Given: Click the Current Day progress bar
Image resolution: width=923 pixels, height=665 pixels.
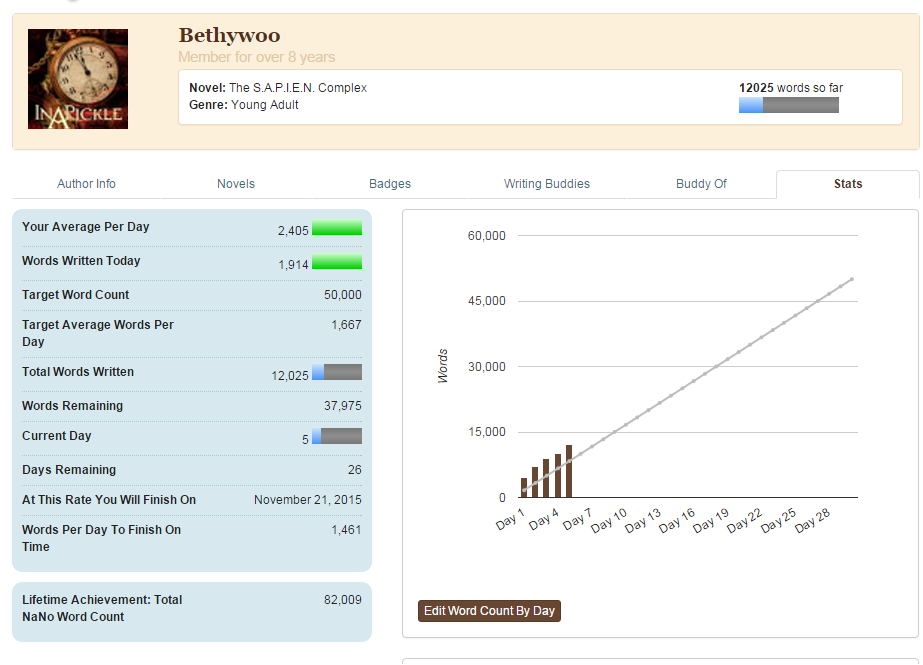Looking at the screenshot, I should (x=336, y=436).
